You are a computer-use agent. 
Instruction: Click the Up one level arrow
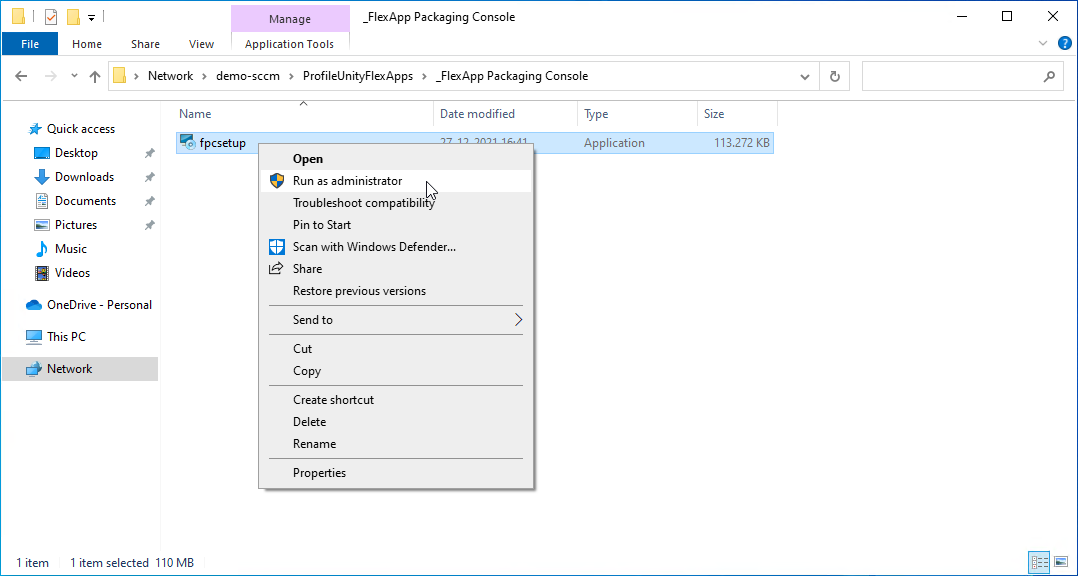pos(95,76)
